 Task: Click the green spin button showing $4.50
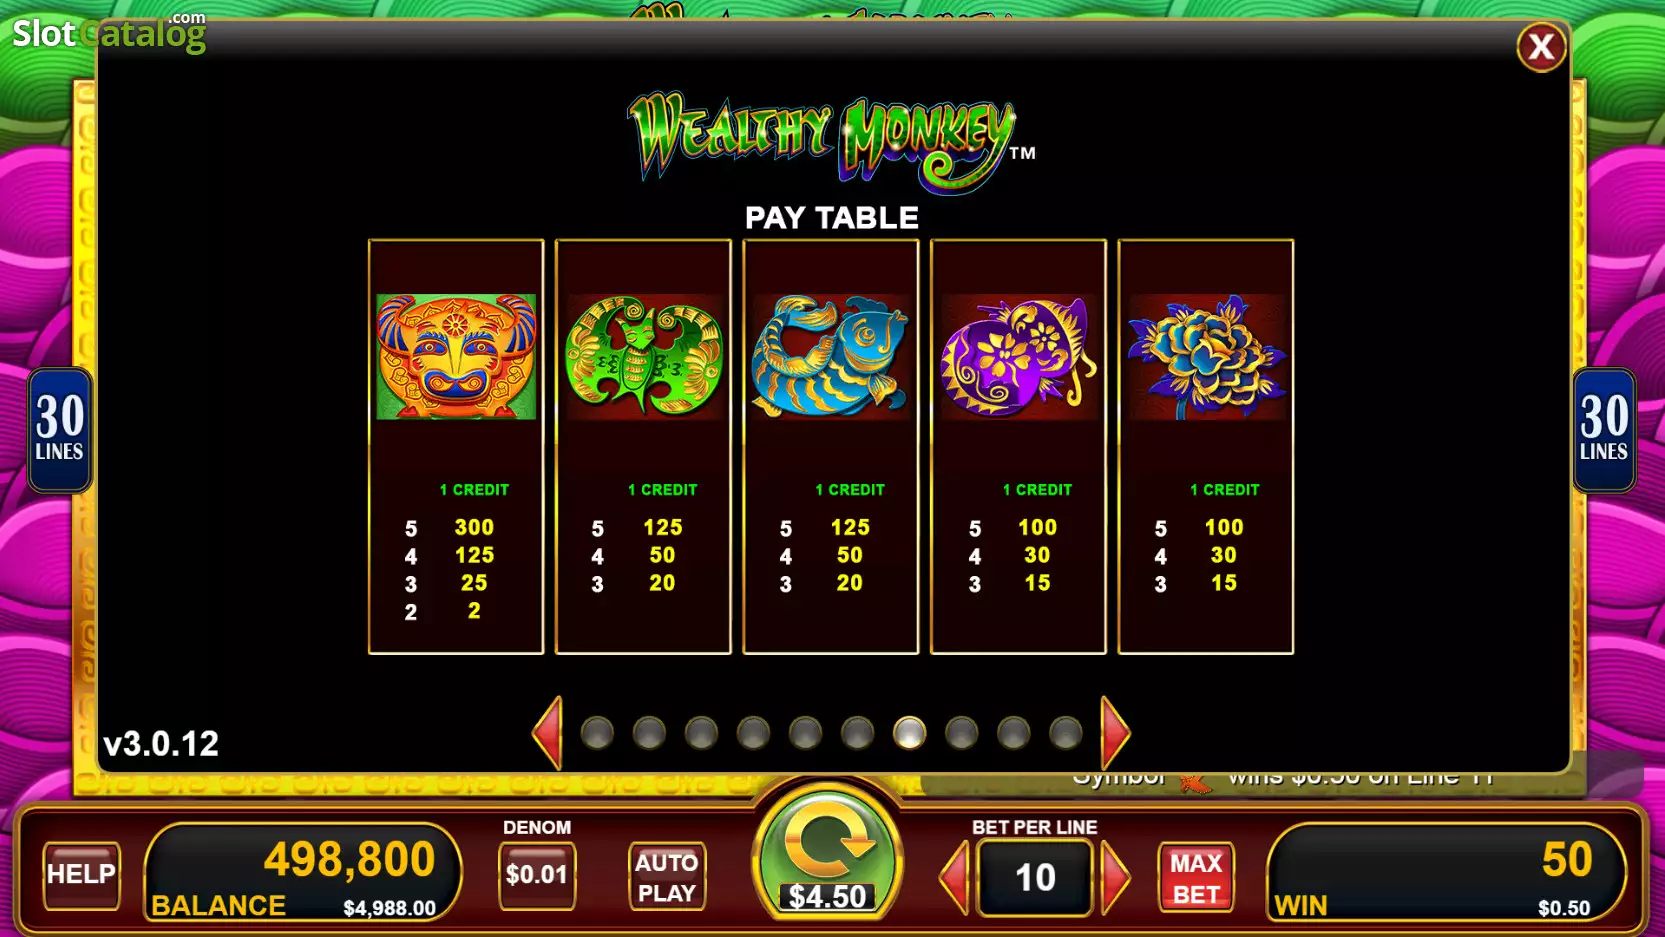point(828,853)
